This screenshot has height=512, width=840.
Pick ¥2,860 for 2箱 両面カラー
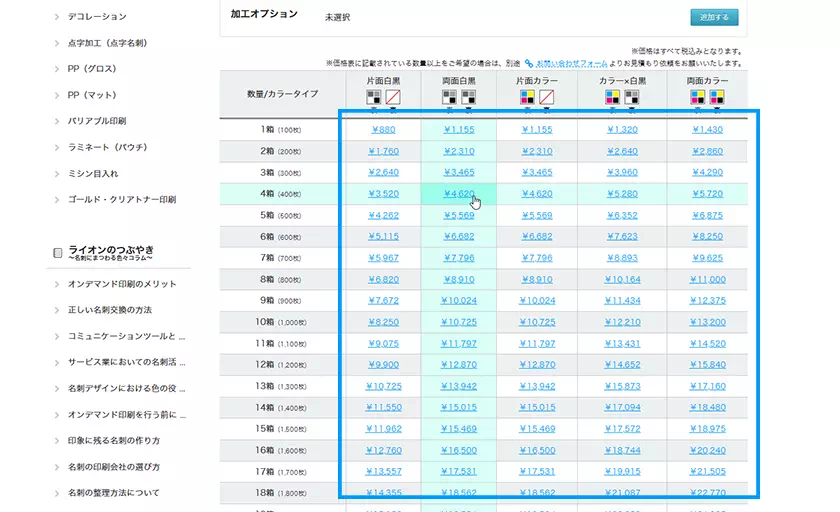click(708, 151)
